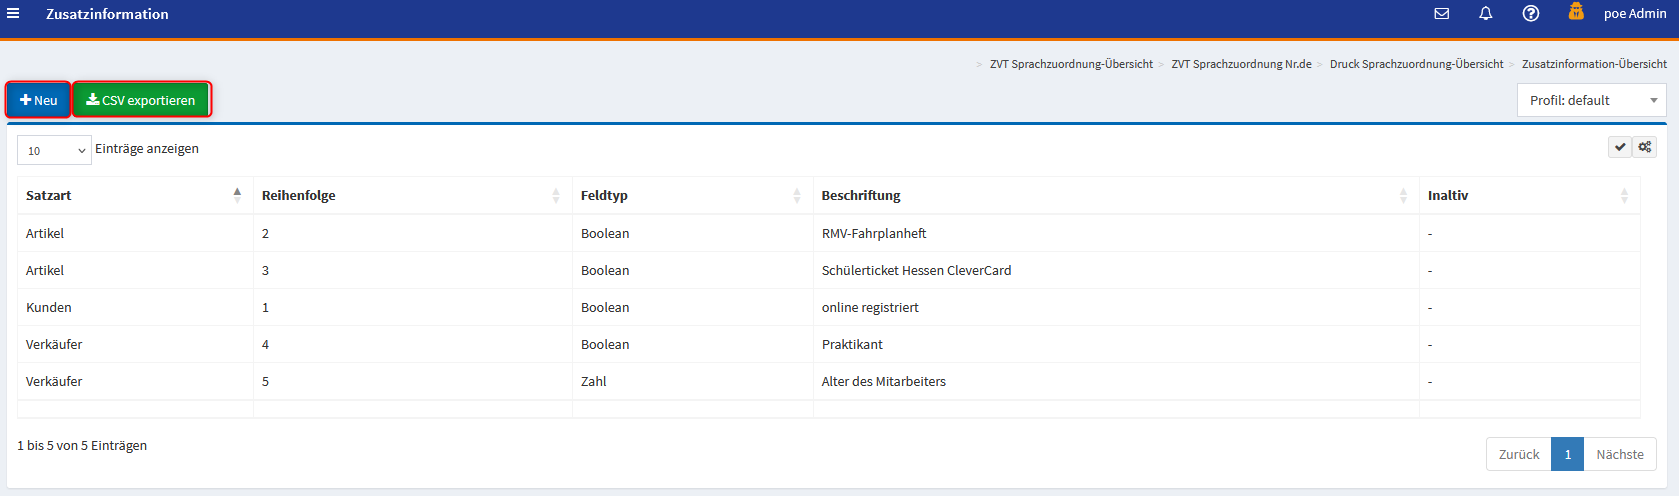Viewport: 1679px width, 496px height.
Task: Open table settings gears icon
Action: (1644, 147)
